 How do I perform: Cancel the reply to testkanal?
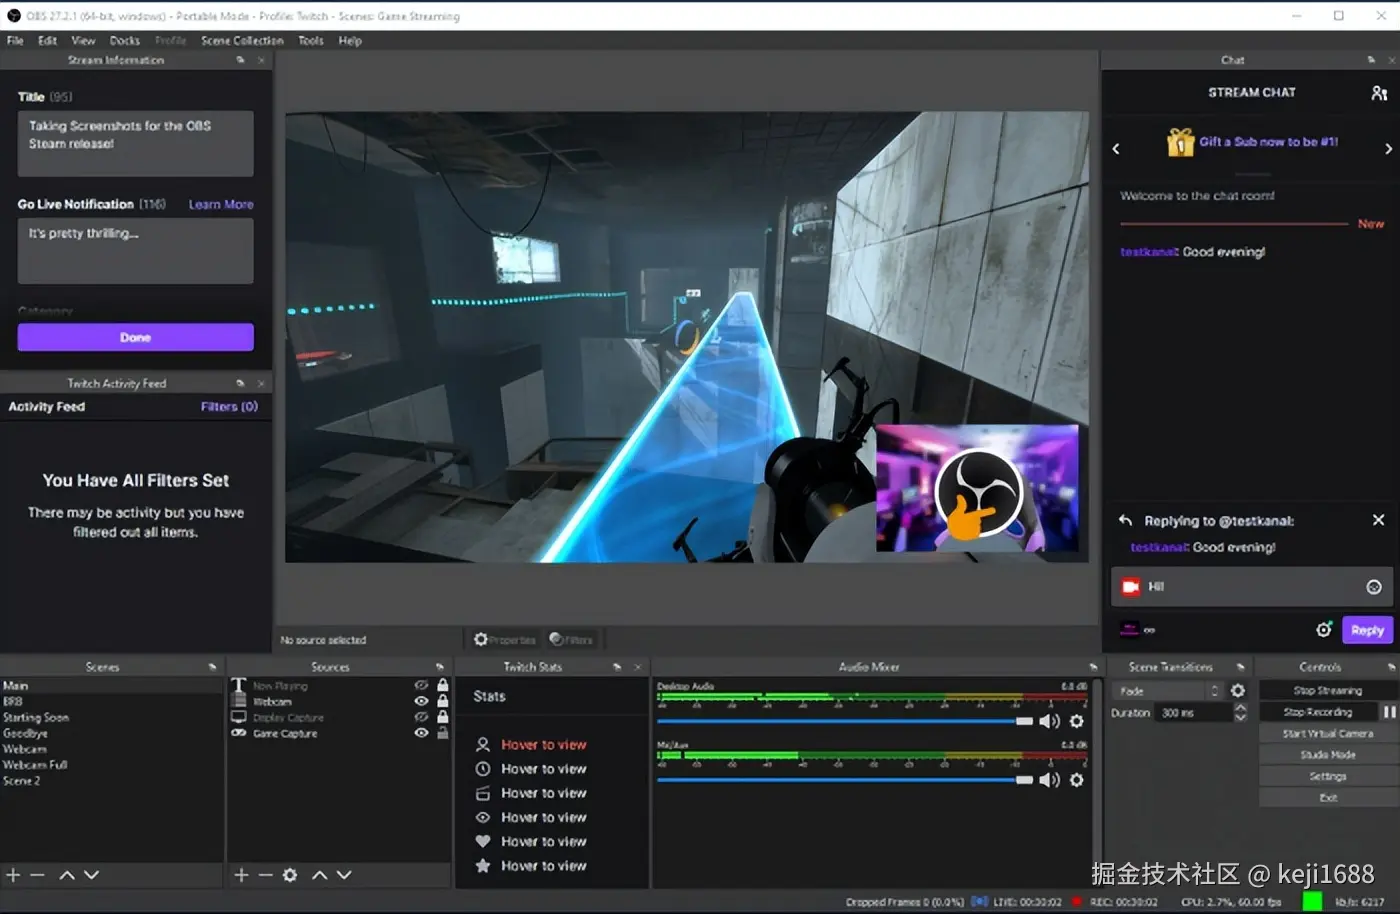pyautogui.click(x=1378, y=520)
